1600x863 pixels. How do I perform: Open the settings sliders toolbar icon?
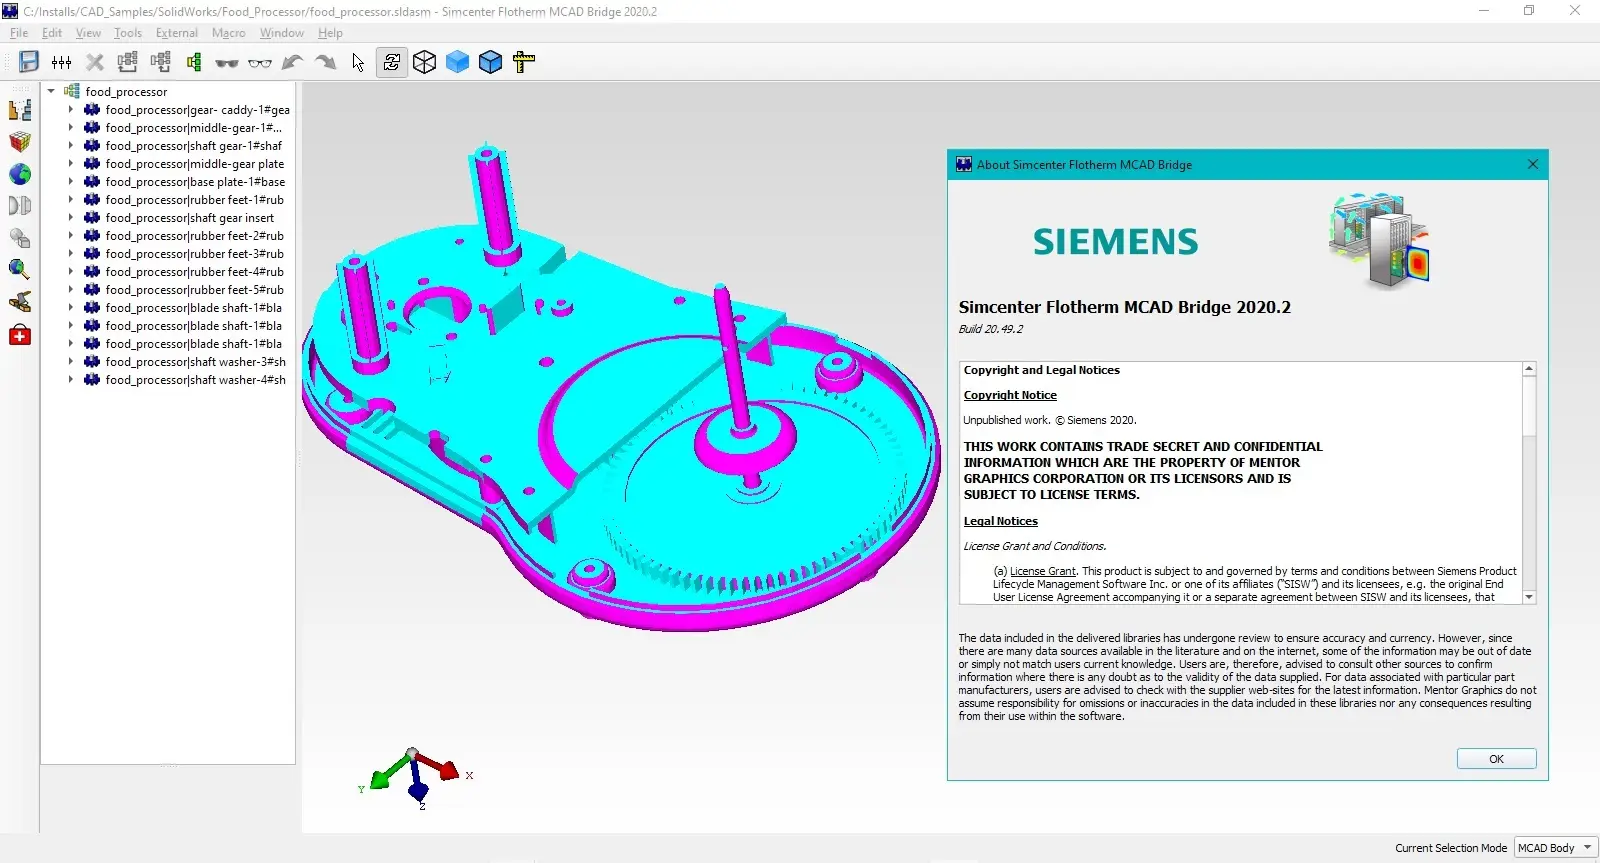(62, 62)
